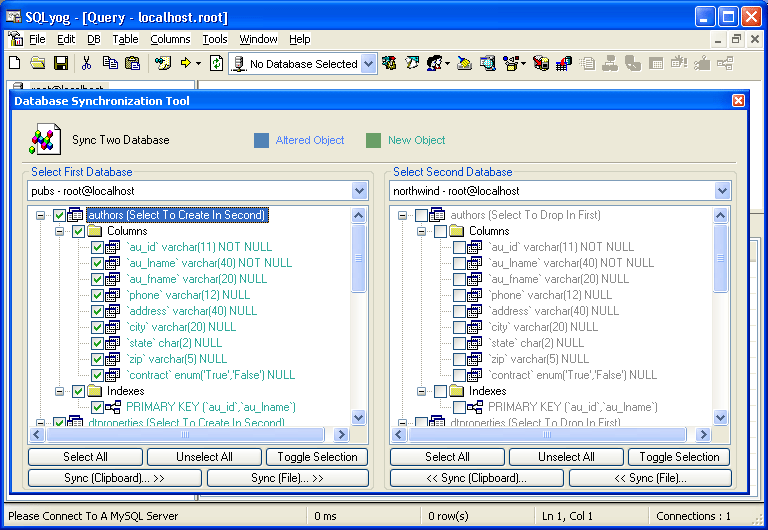
Task: Click the Save floppy disk toolbar icon
Action: pyautogui.click(x=61, y=63)
